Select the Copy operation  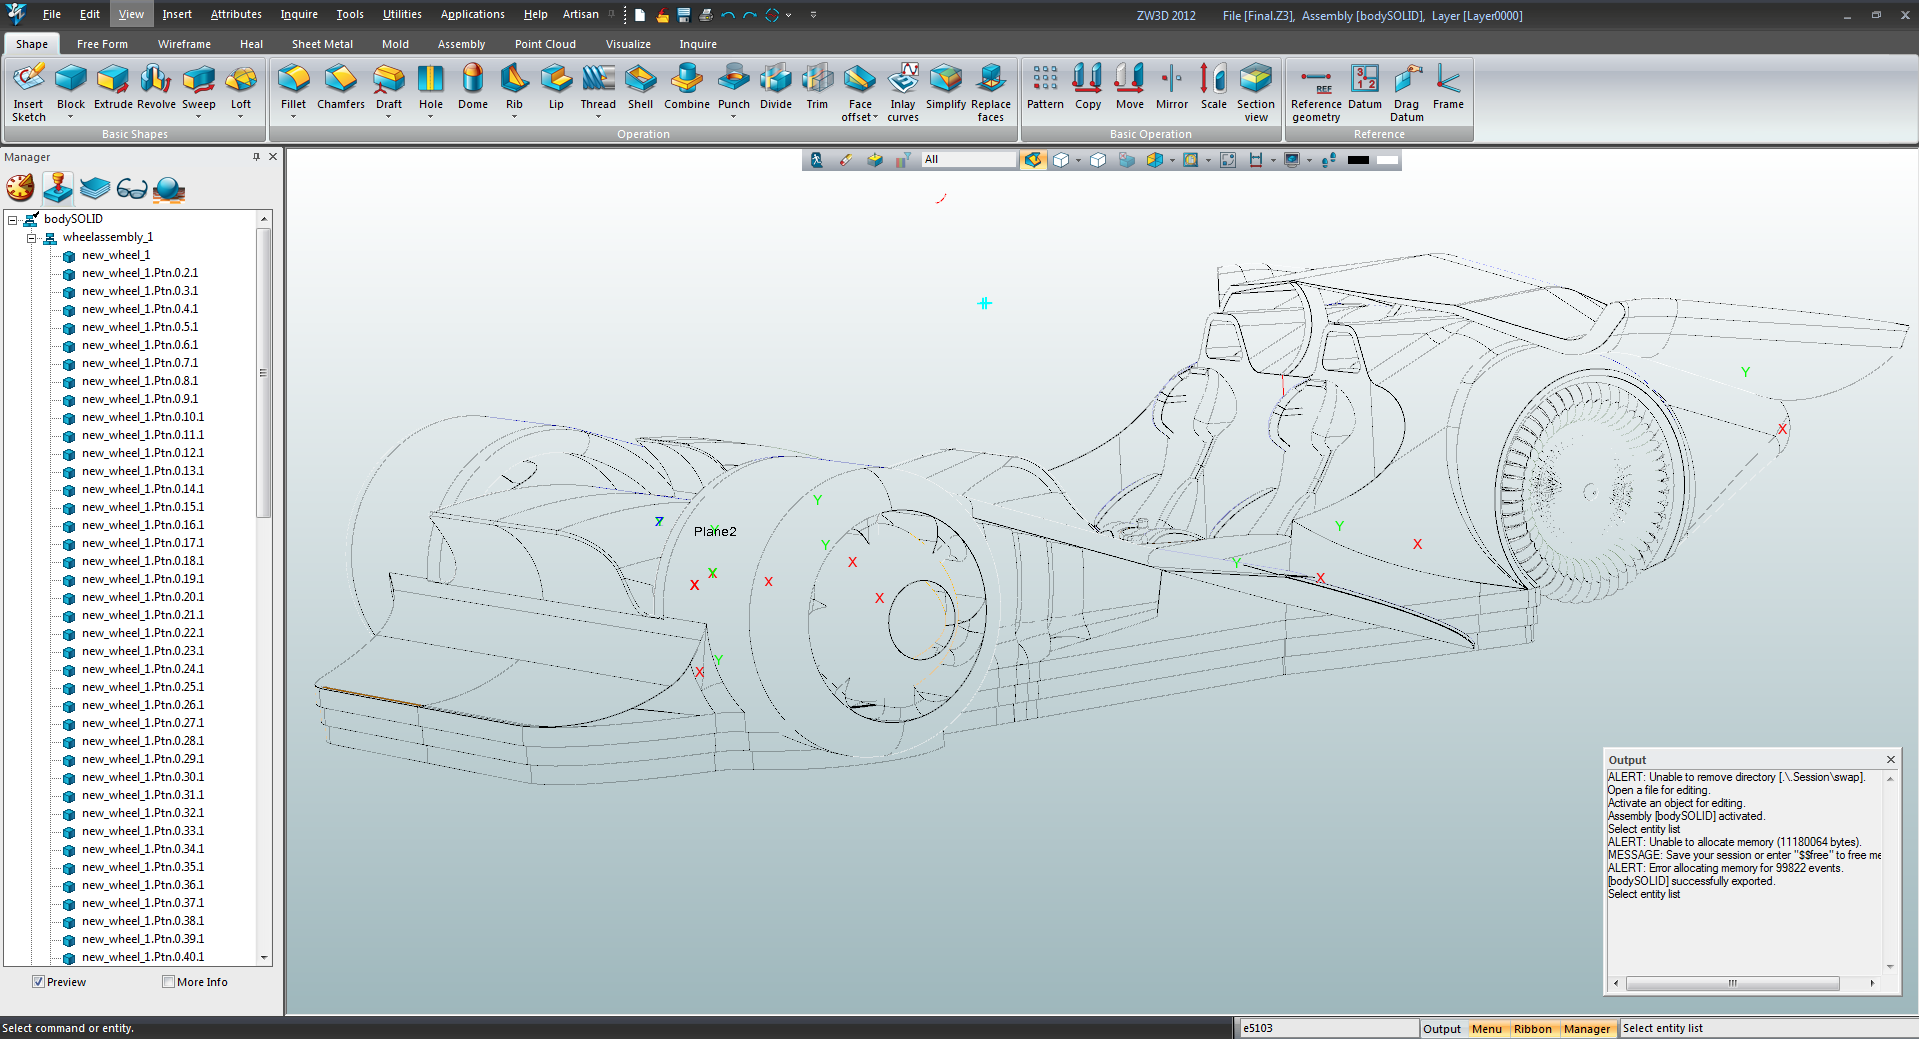[1088, 87]
